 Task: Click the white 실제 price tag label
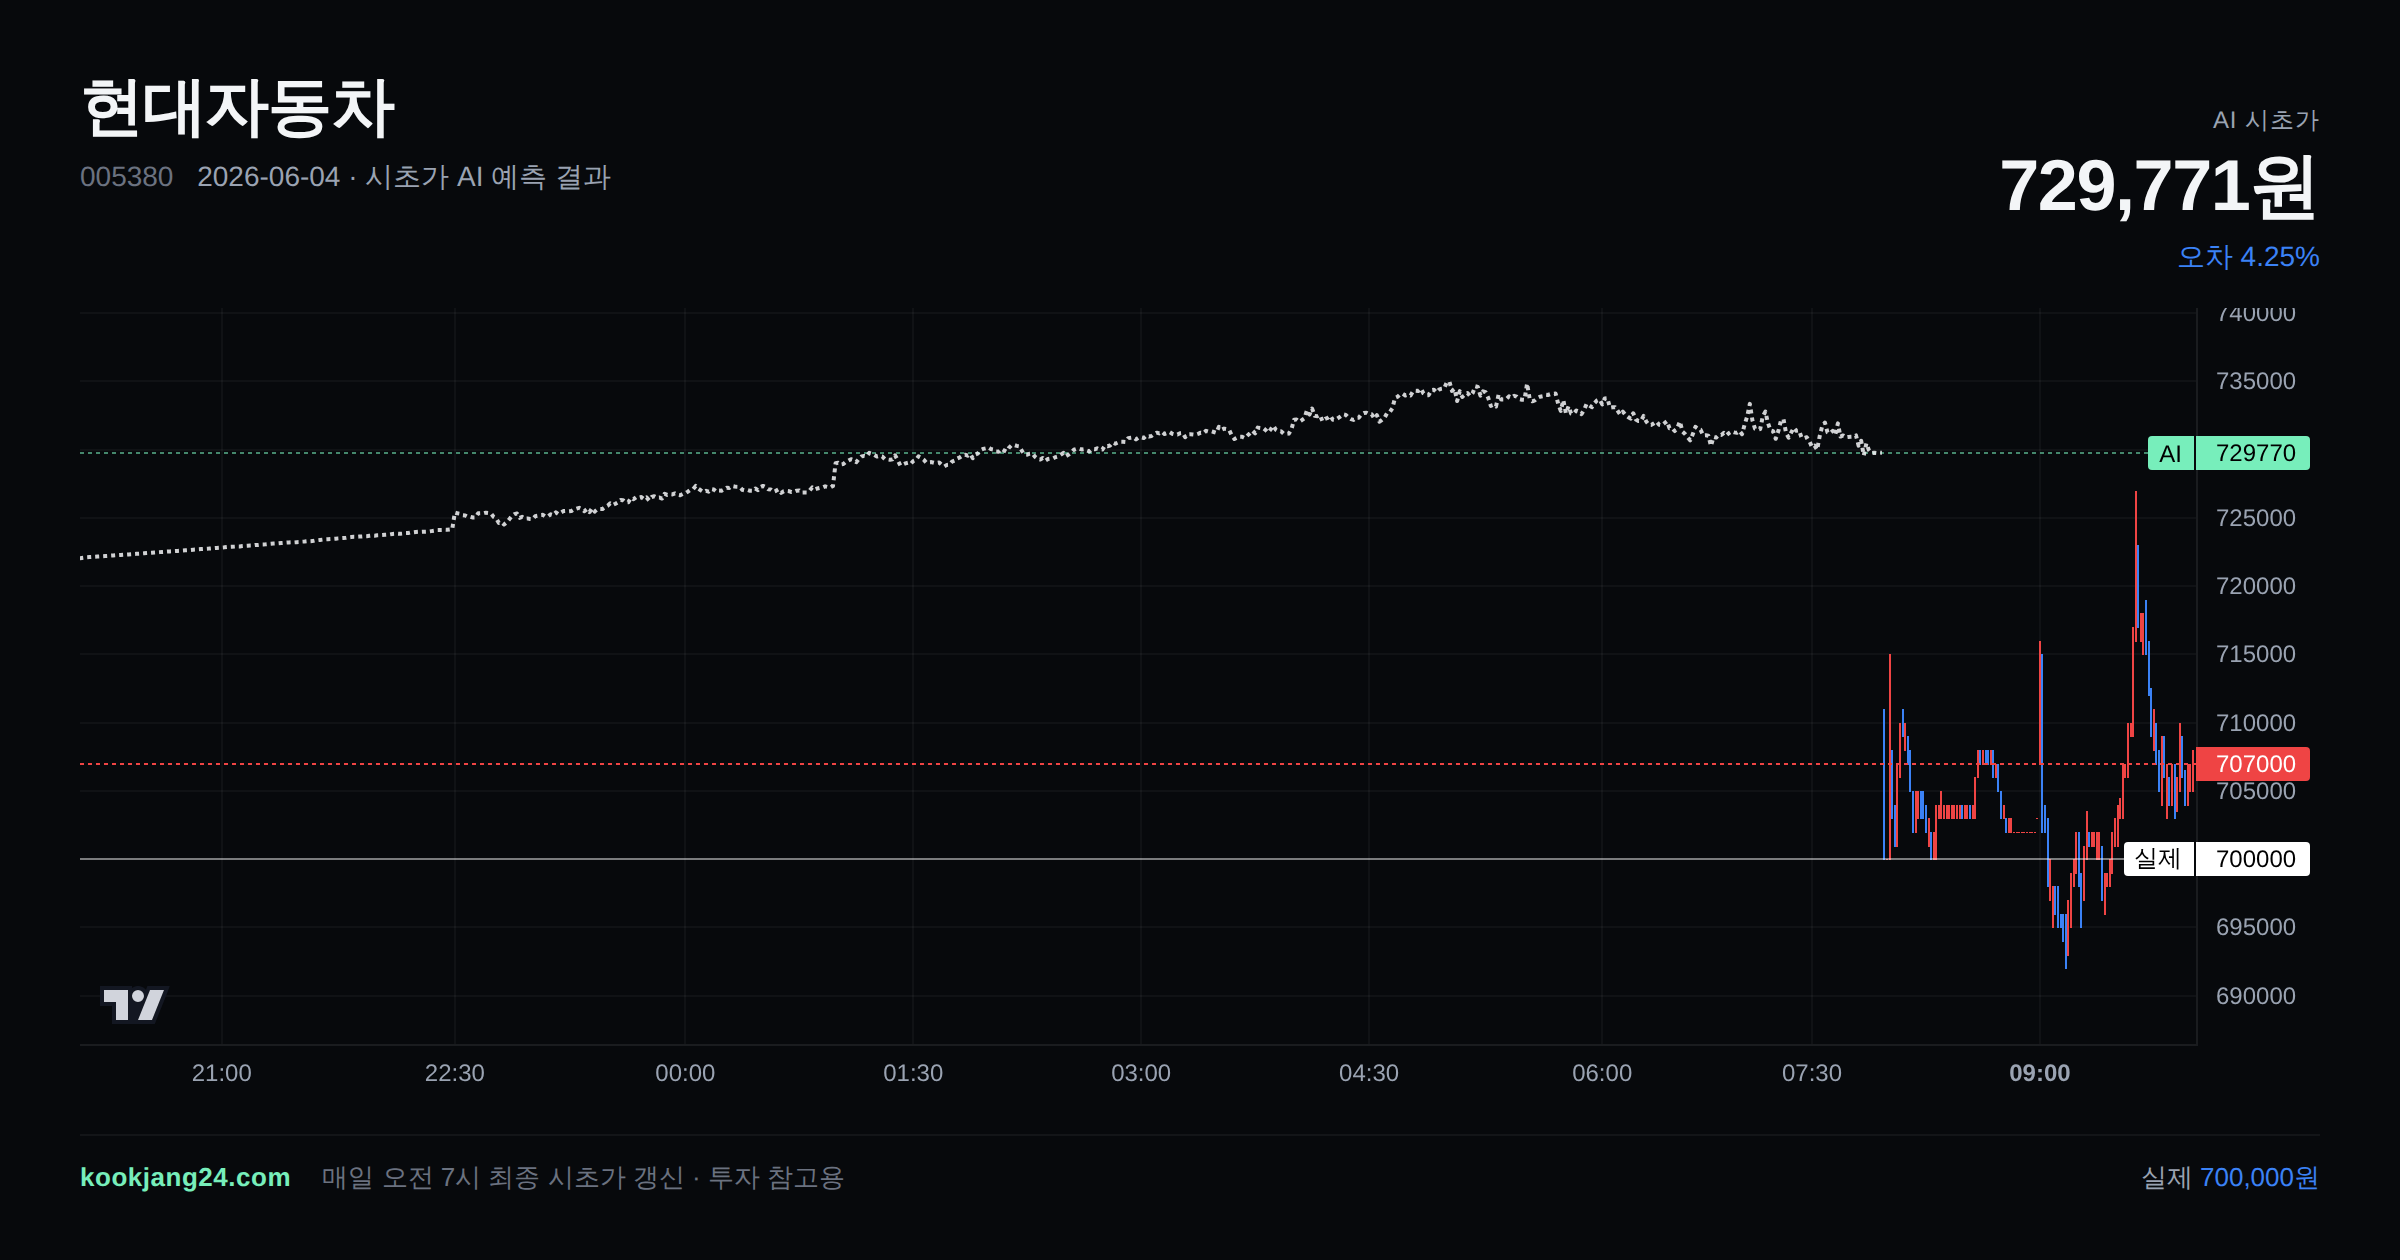[2158, 859]
